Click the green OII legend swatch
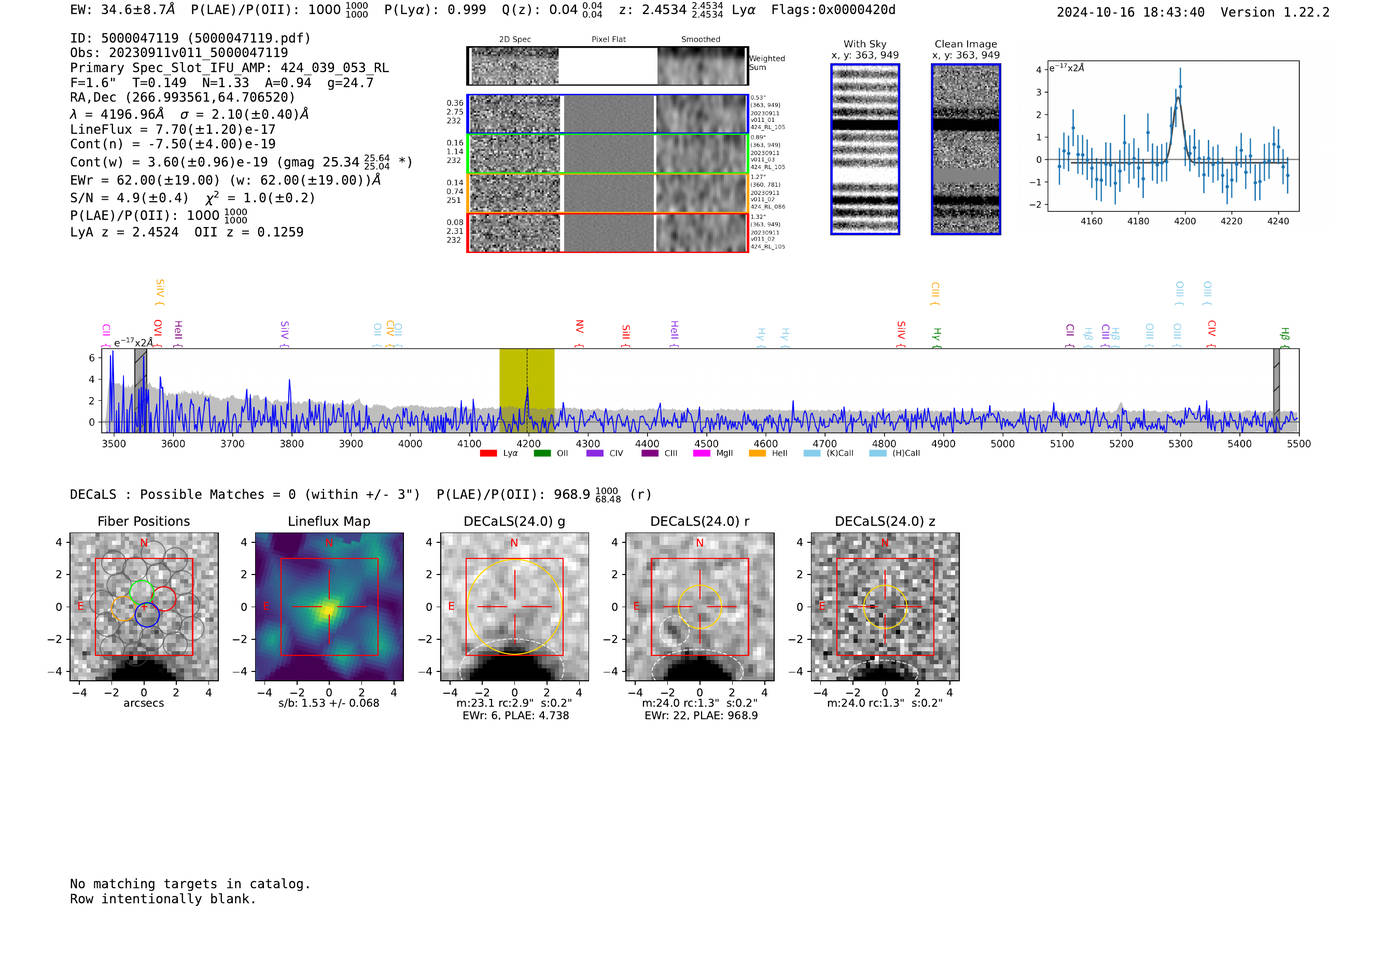The width and height of the screenshot is (1400, 953). click(x=542, y=453)
